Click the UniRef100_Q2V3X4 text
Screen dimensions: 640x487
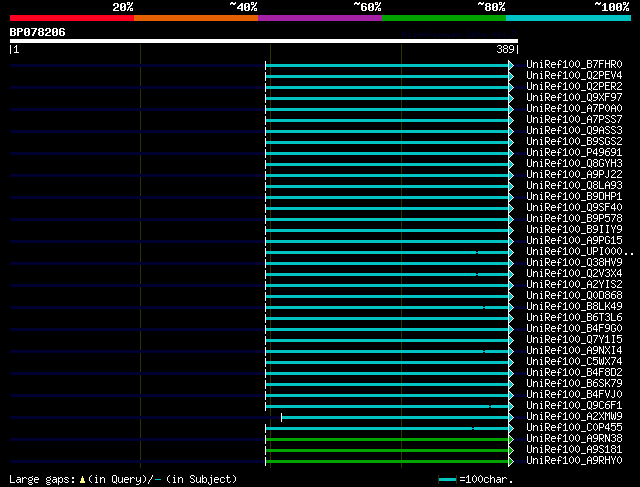[574, 274]
